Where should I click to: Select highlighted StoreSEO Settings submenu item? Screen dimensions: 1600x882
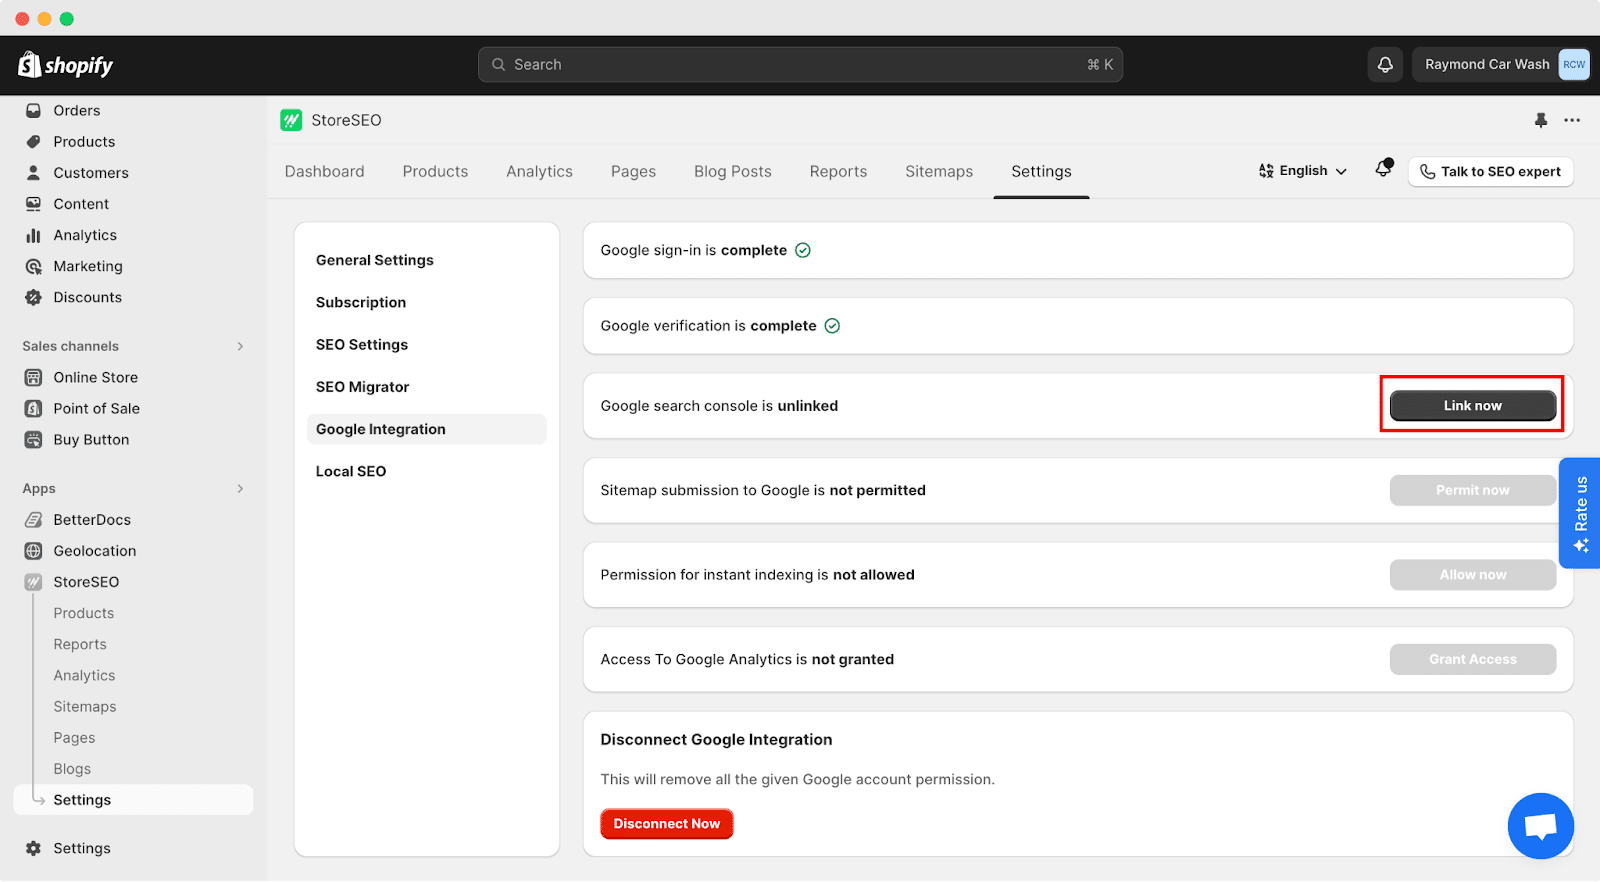pos(133,800)
